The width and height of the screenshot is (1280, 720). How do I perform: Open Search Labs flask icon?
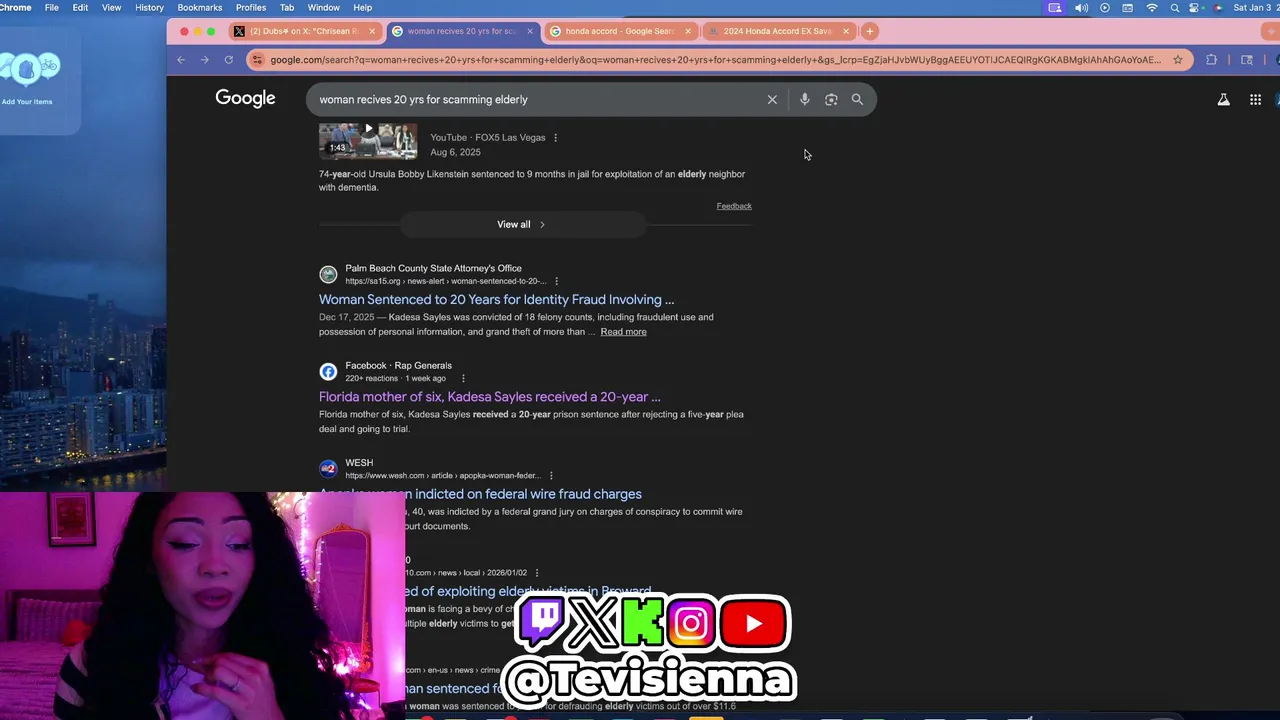tap(1223, 99)
